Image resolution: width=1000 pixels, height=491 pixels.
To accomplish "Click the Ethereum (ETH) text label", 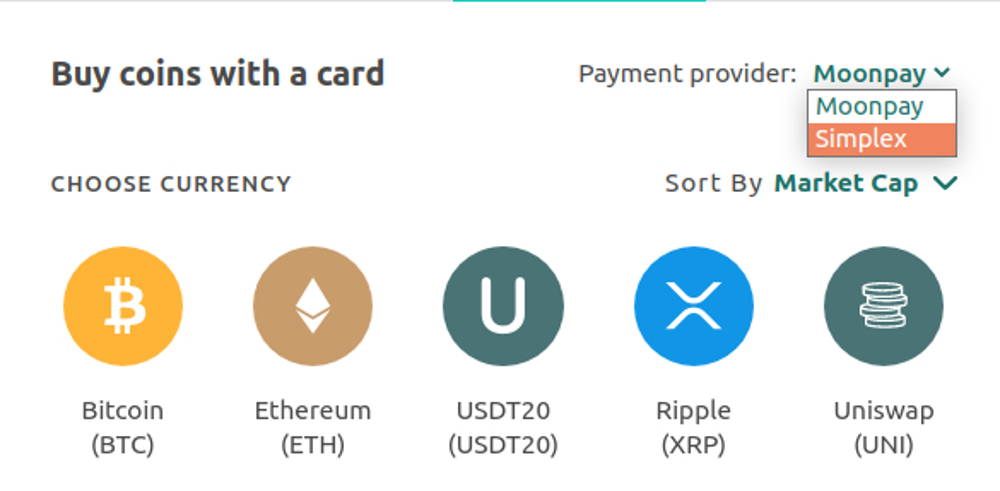I will [312, 428].
